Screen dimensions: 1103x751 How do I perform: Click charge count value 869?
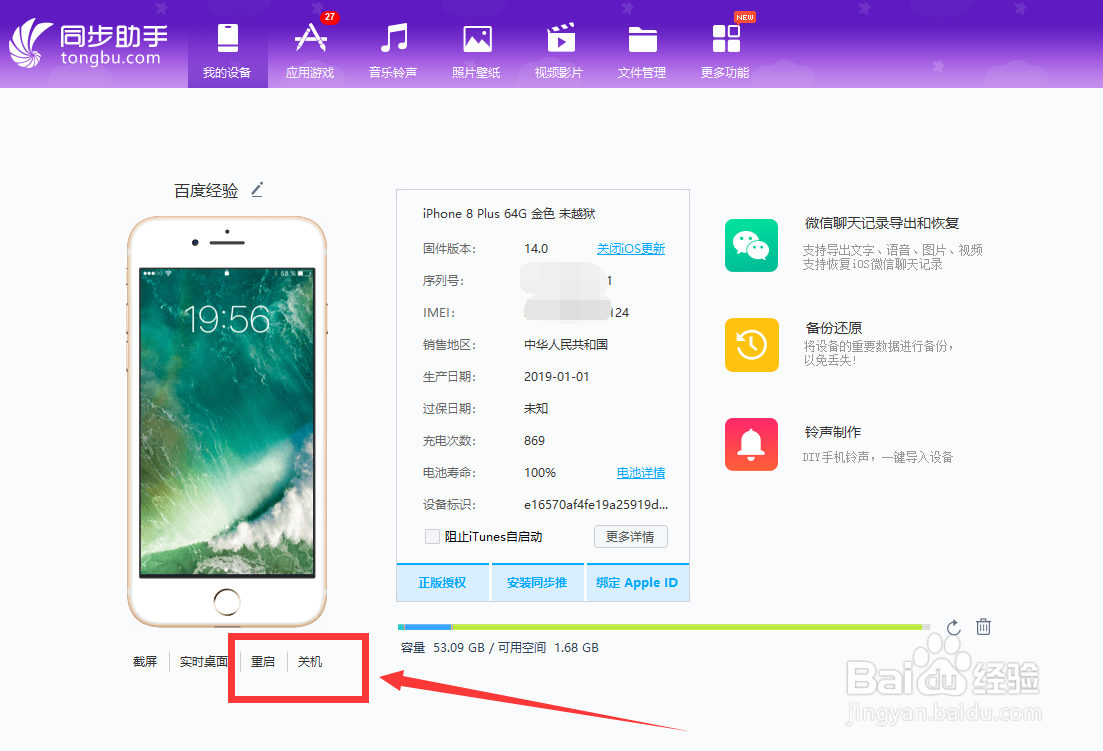click(535, 441)
